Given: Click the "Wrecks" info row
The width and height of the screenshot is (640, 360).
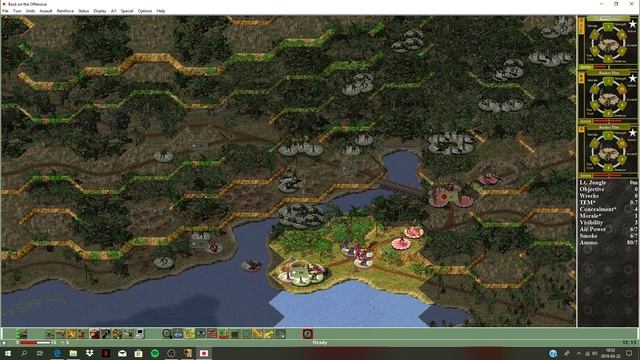Looking at the screenshot, I should [x=608, y=196].
